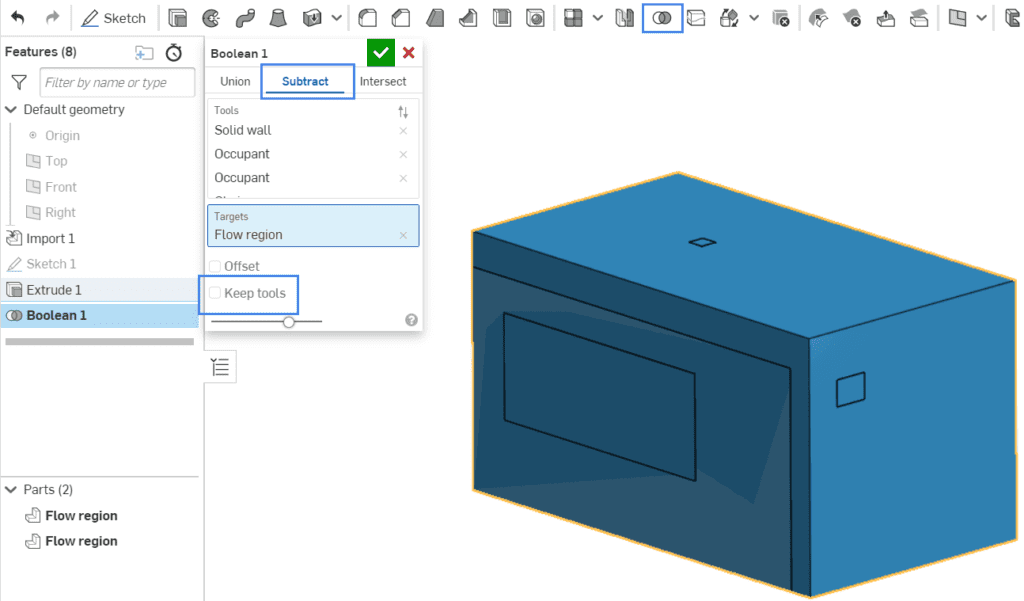Click the history clock icon above Features
Image resolution: width=1024 pixels, height=601 pixels.
click(174, 51)
